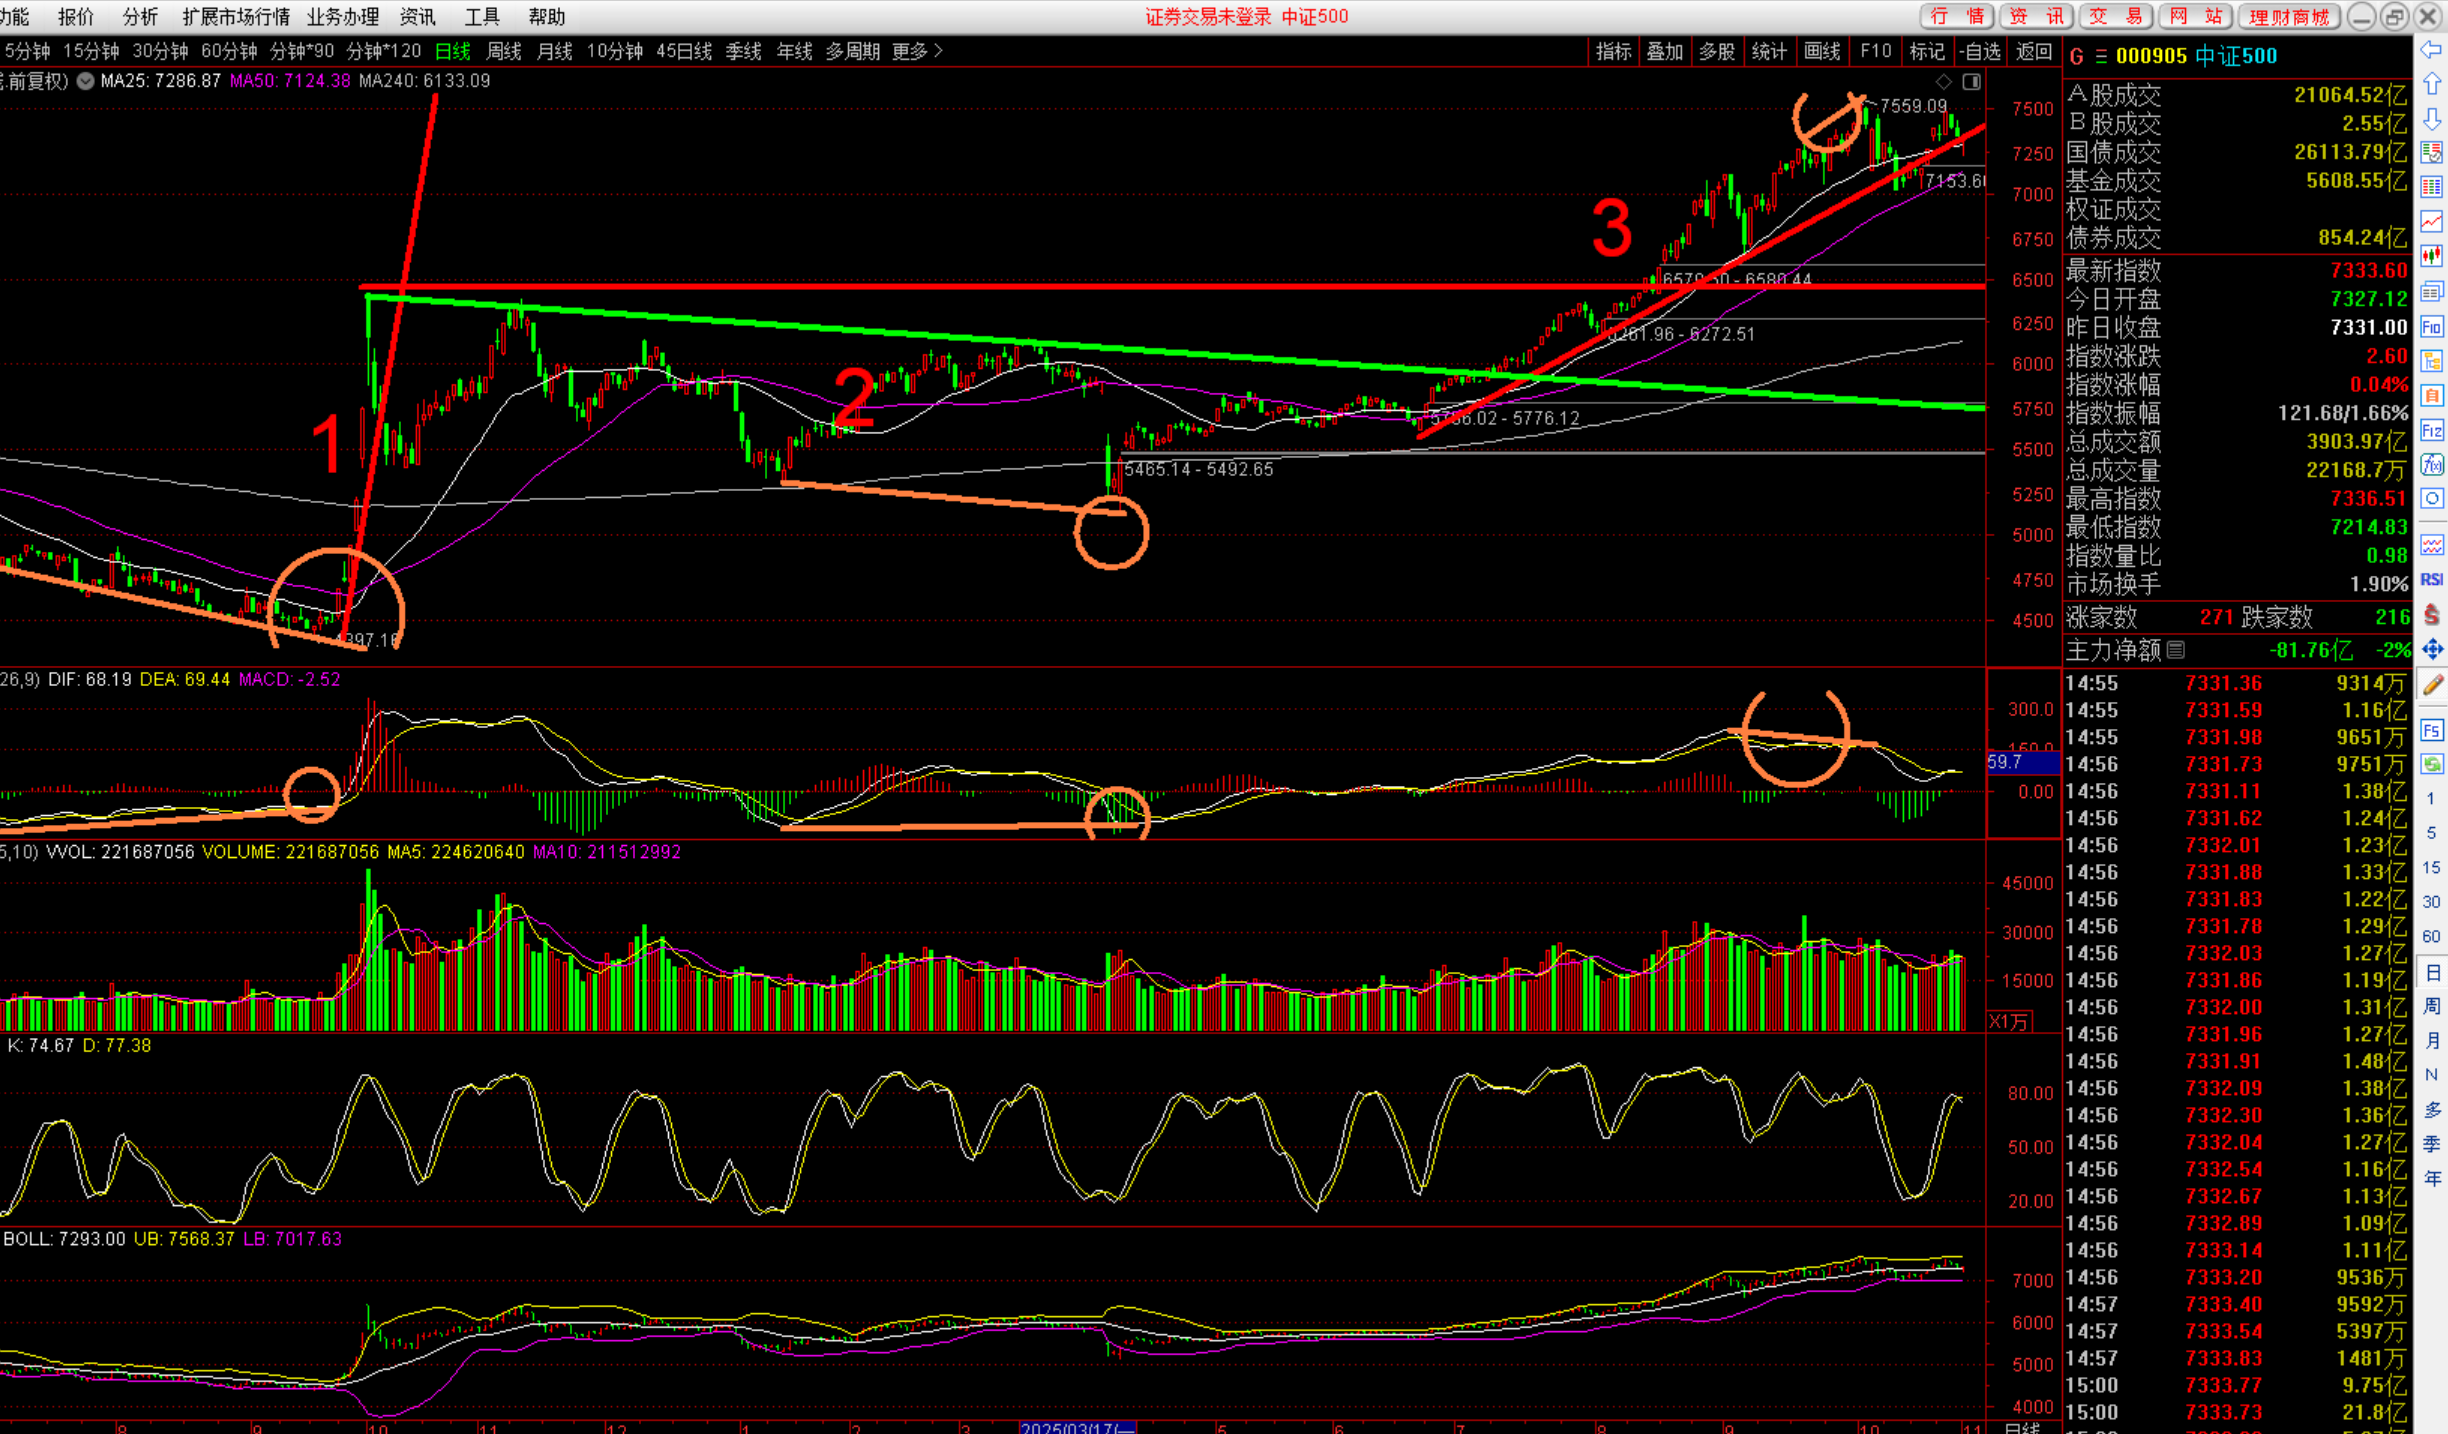Viewport: 2448px width, 1434px height.
Task: Select the pencil drawing tool icon
Action: tap(2431, 685)
